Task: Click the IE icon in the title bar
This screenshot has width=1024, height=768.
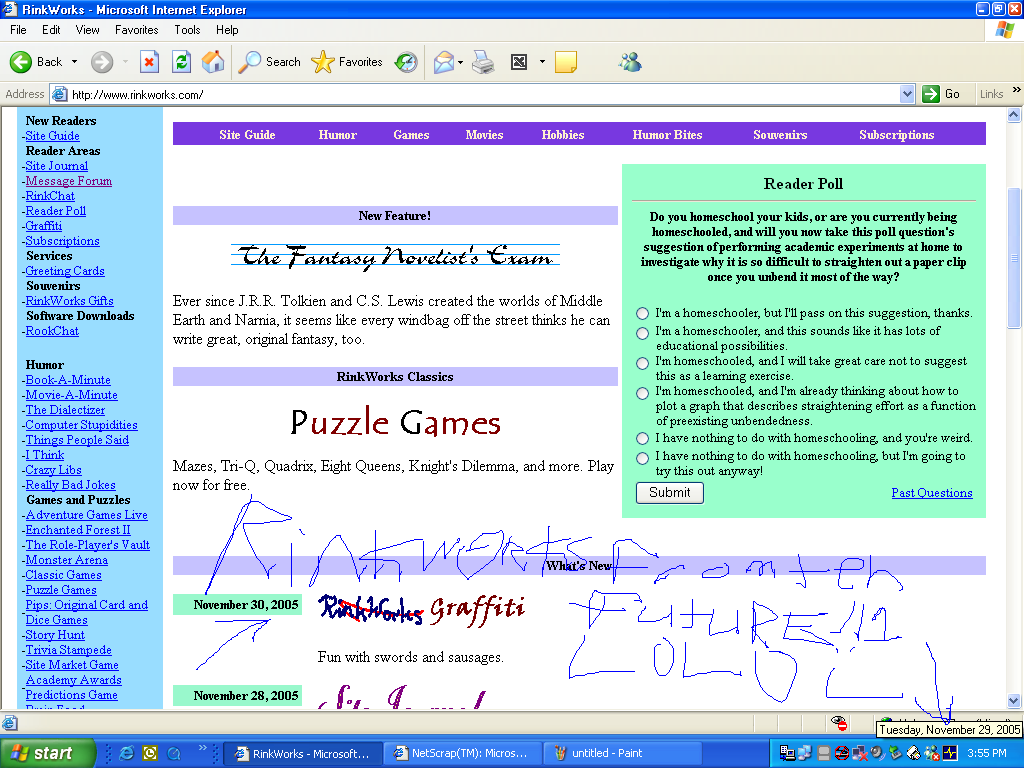Action: tap(9, 9)
